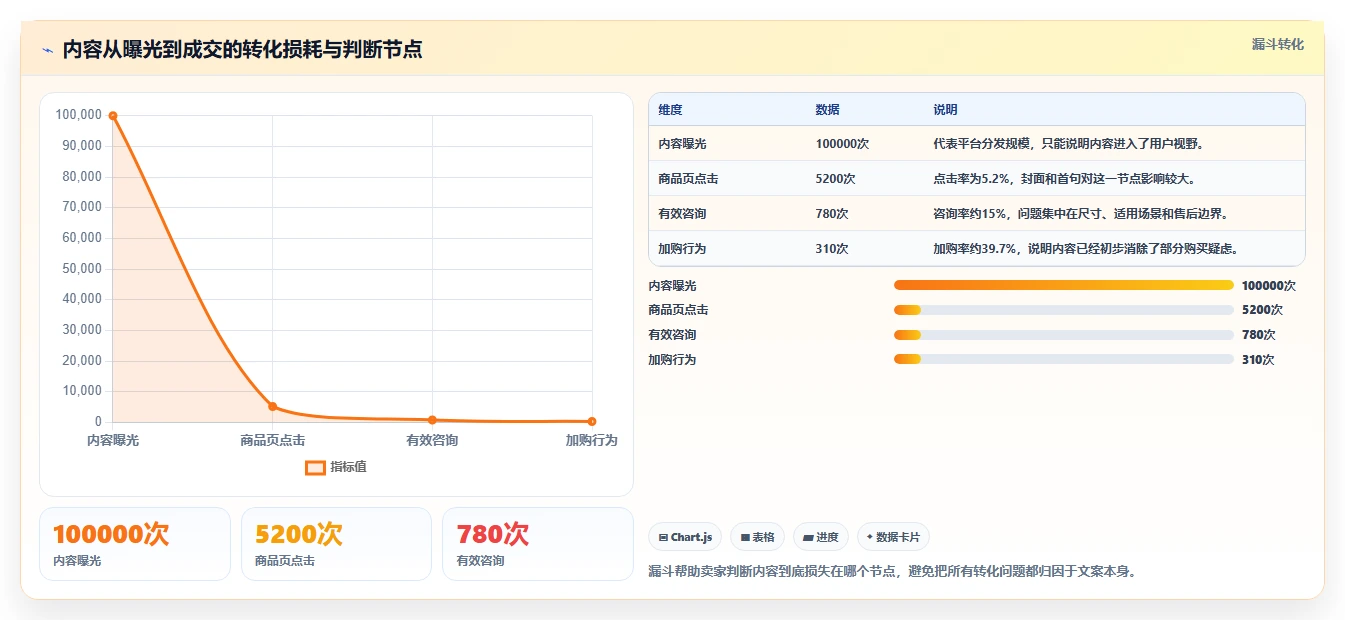Click the 5200次 cell in the table

click(835, 179)
